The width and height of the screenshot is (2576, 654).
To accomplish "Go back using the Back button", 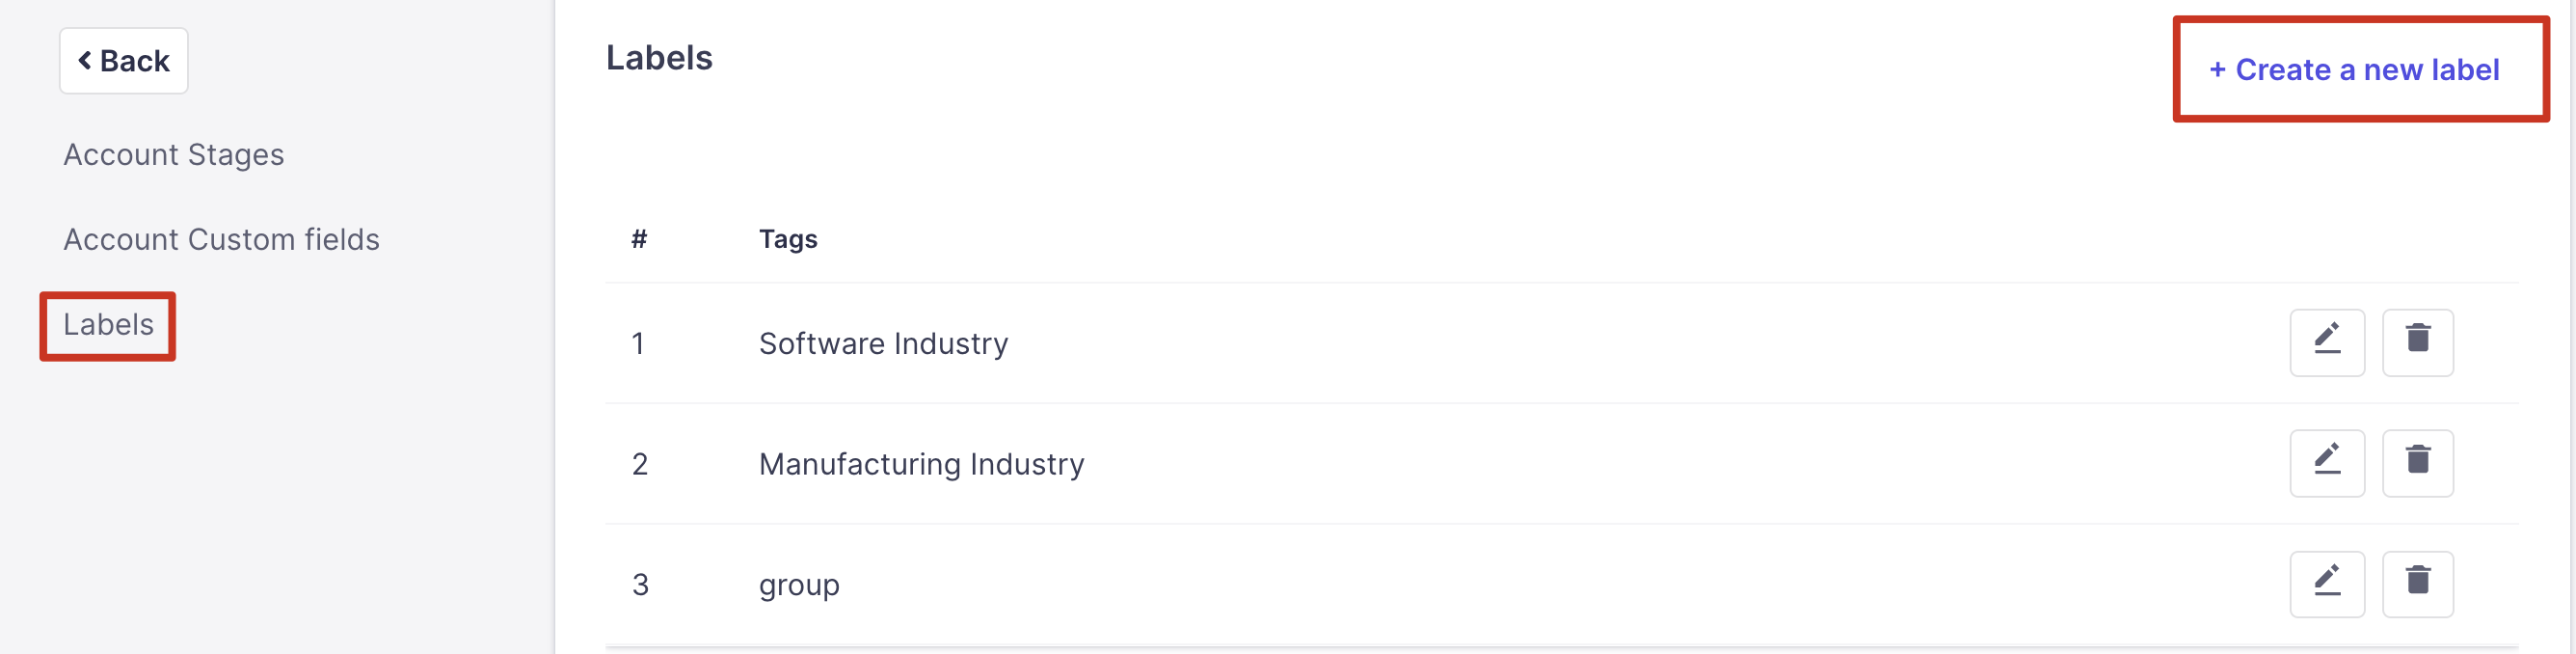I will (x=124, y=61).
